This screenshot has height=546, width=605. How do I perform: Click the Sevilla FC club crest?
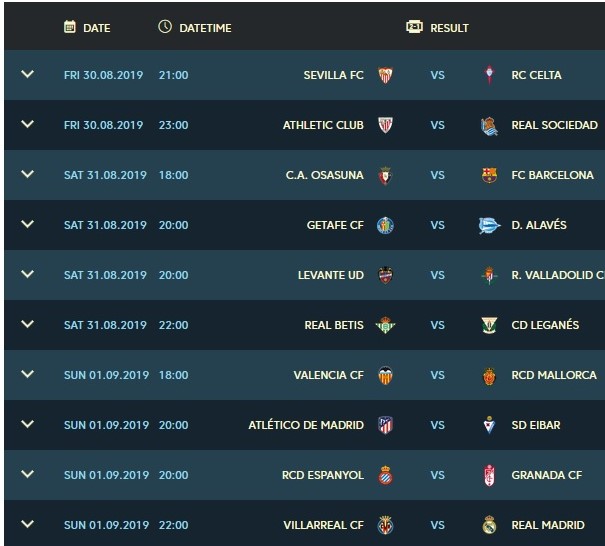coord(385,75)
